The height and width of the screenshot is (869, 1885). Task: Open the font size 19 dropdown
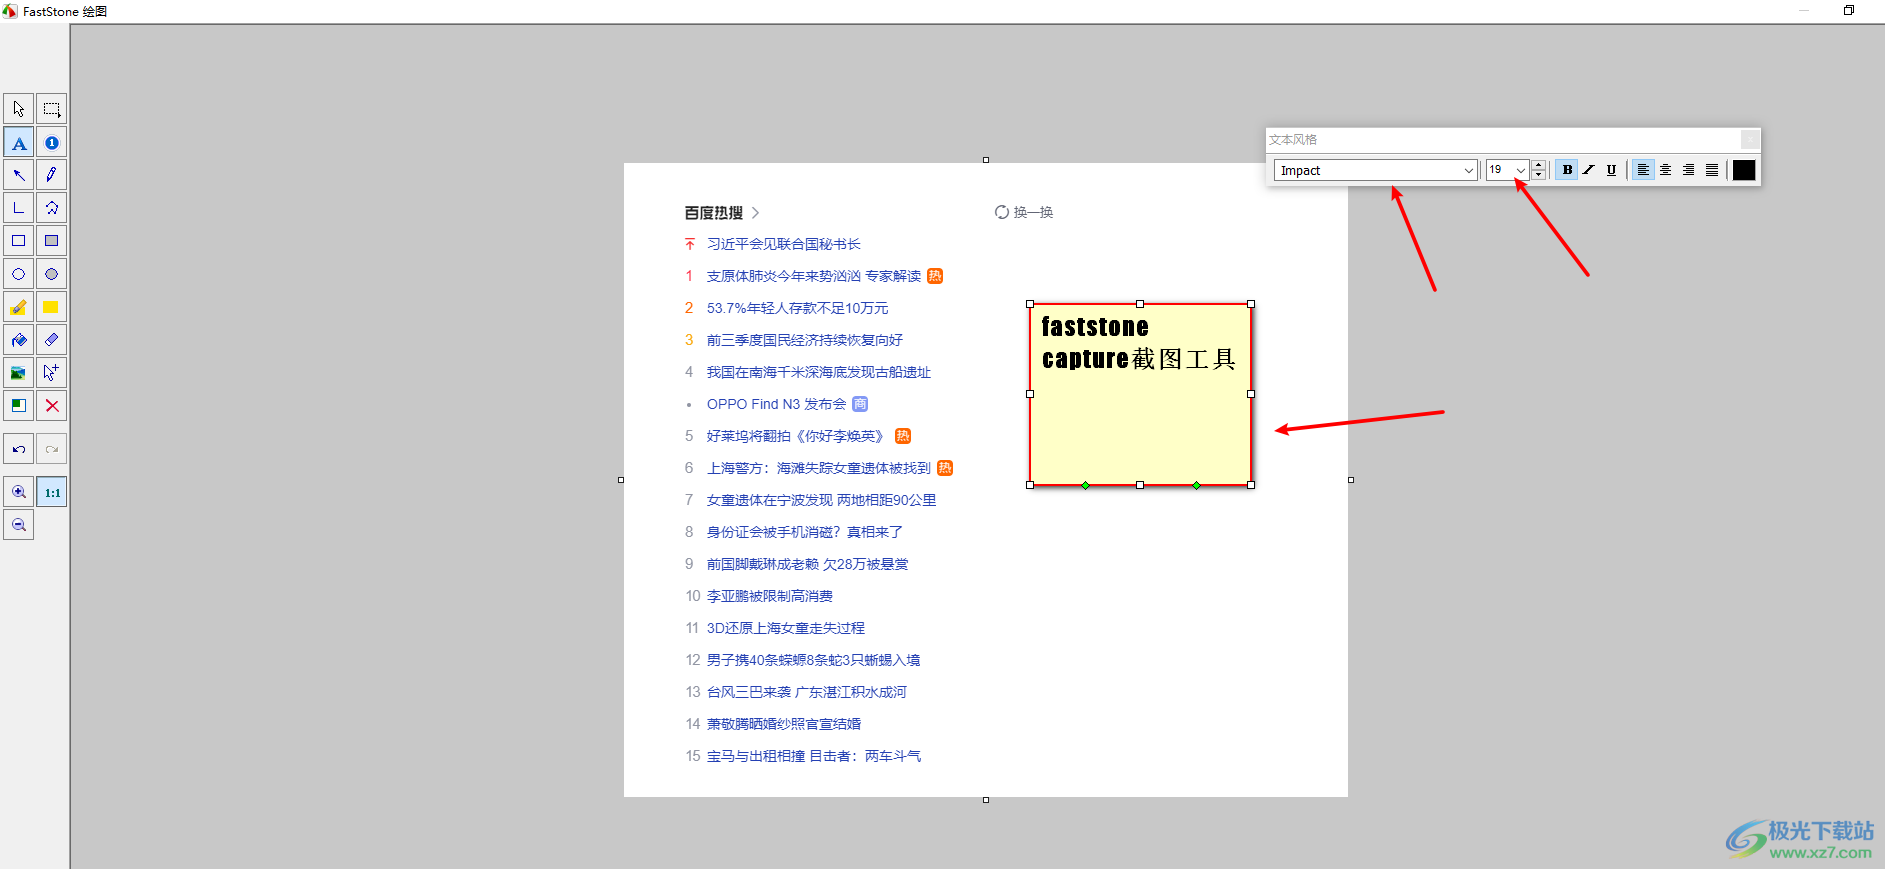point(1520,171)
